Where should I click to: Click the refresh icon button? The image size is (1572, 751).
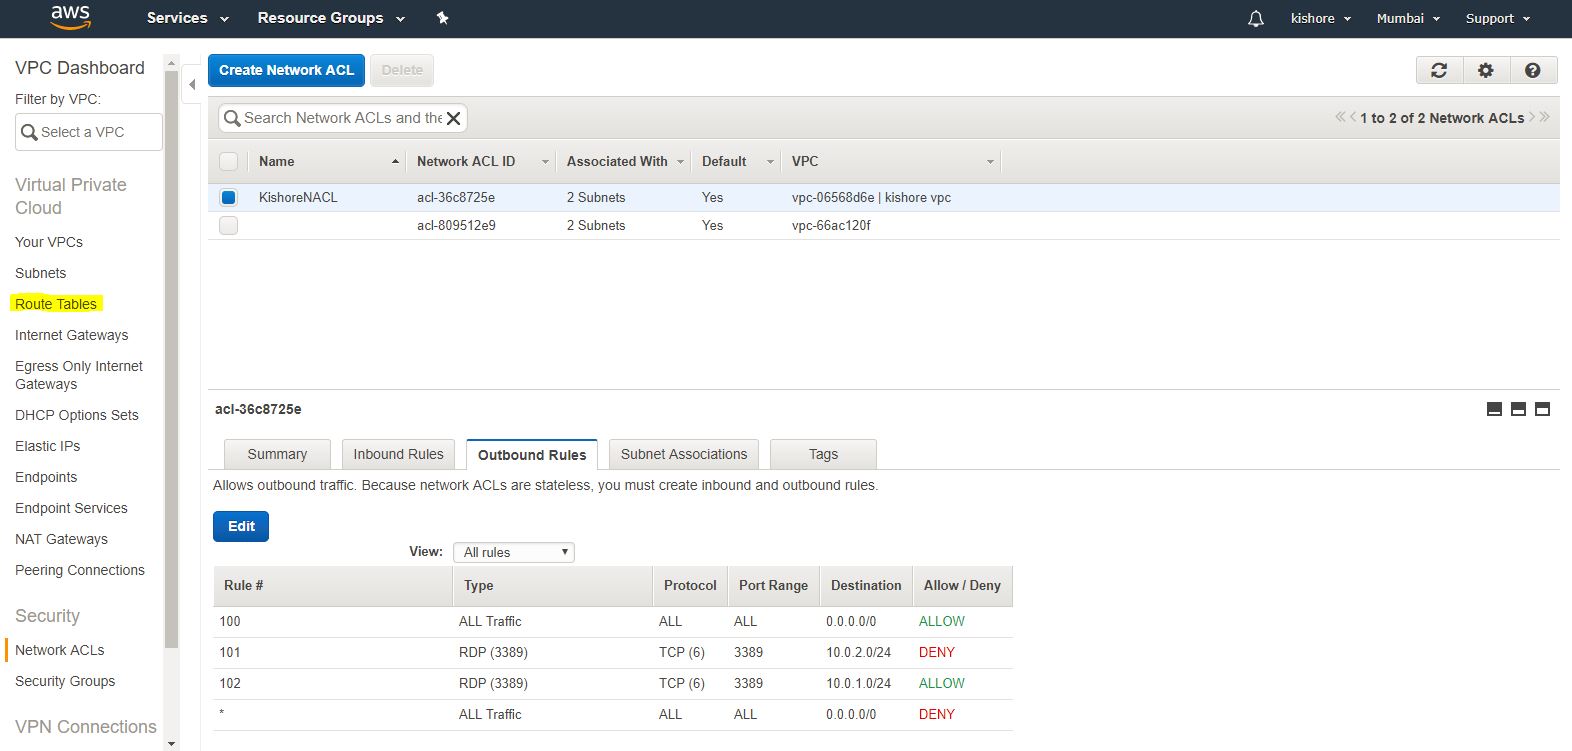click(x=1439, y=70)
